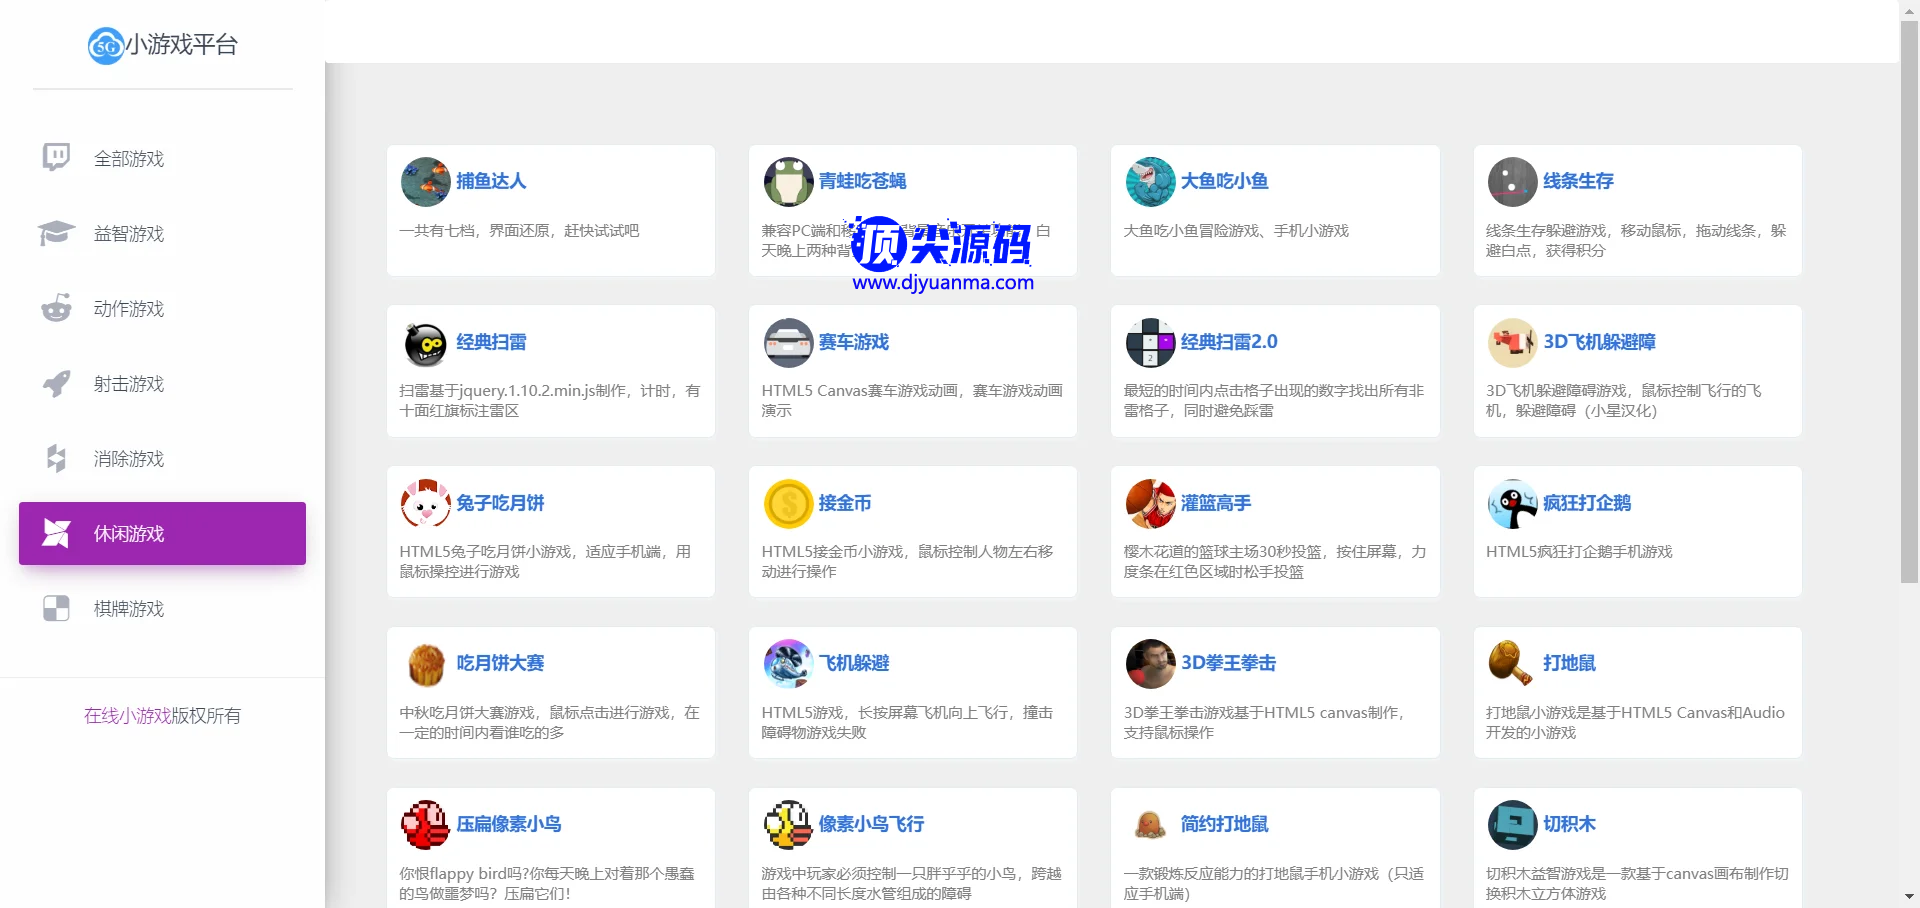This screenshot has height=908, width=1920.
Task: Open the 大鱼吃小鱼 game title link
Action: pos(1224,181)
